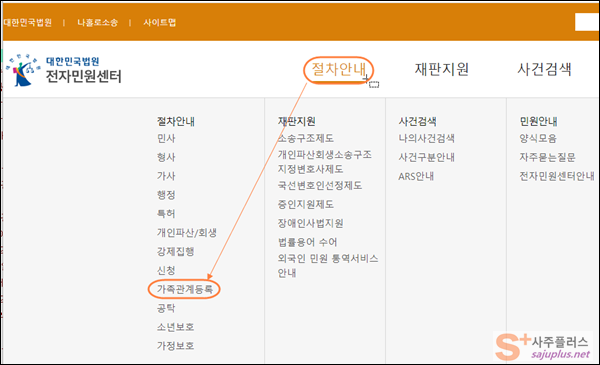
Task: Select the 사건검색 main menu tab
Action: coord(544,69)
